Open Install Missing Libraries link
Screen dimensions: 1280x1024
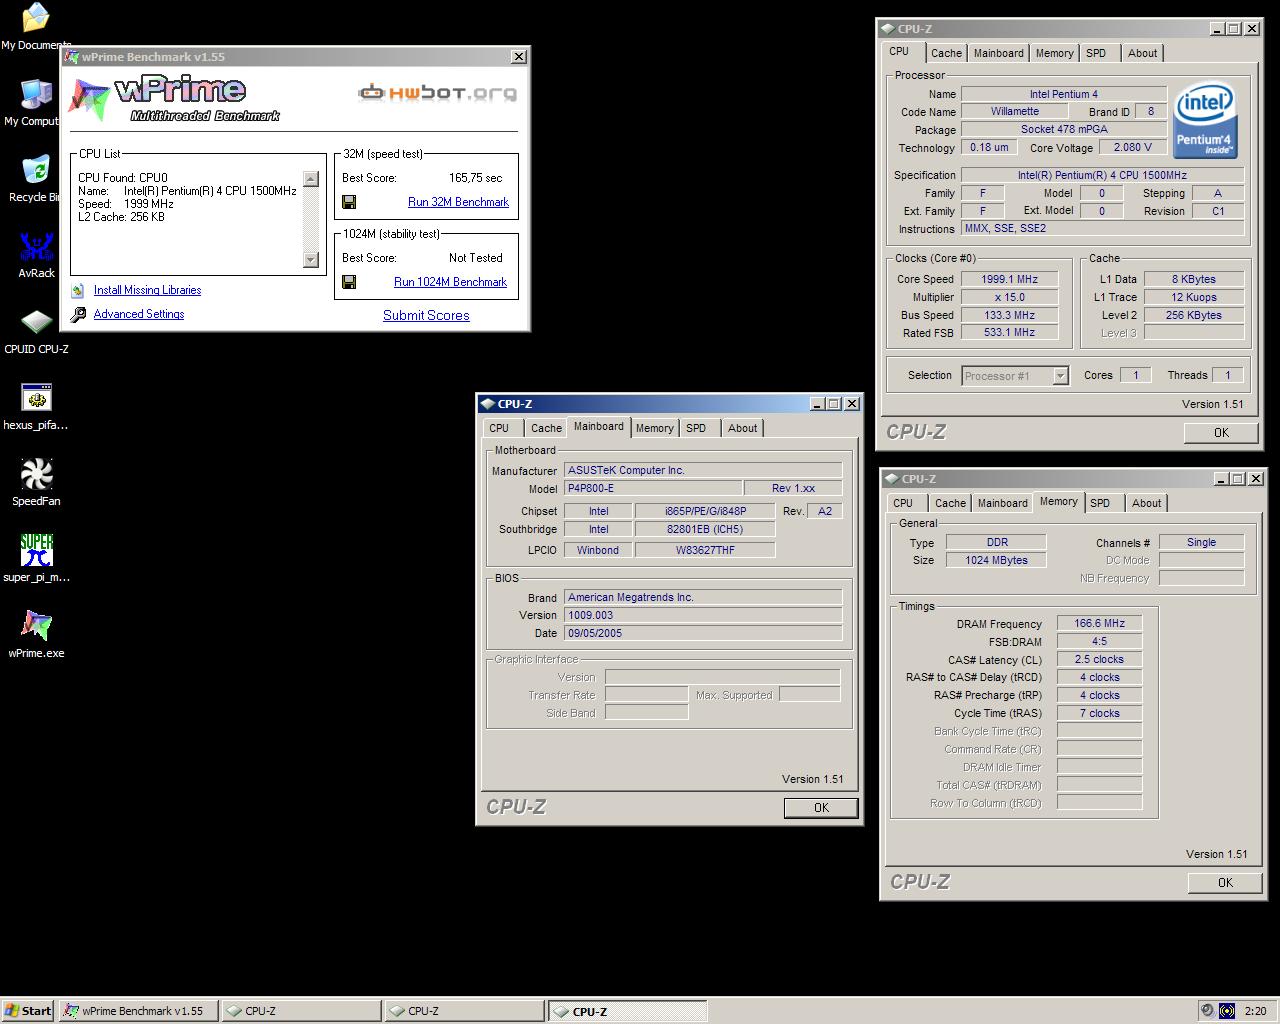pyautogui.click(x=147, y=290)
